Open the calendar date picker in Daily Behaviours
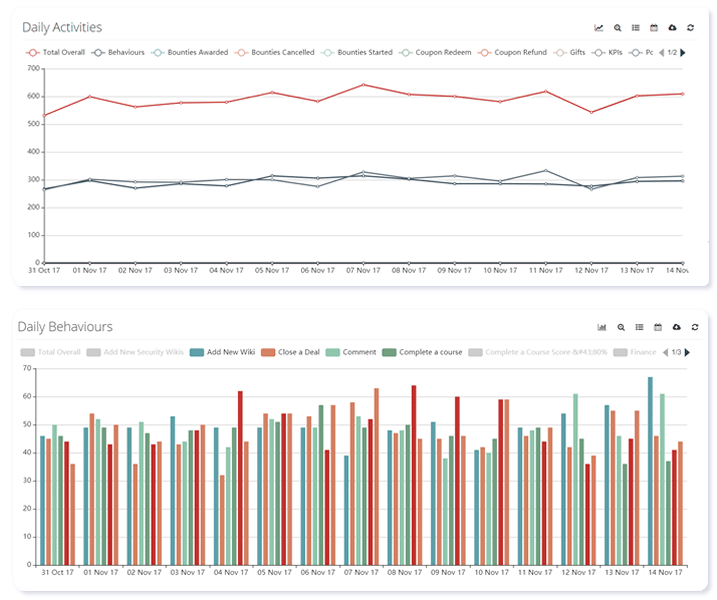 [657, 327]
